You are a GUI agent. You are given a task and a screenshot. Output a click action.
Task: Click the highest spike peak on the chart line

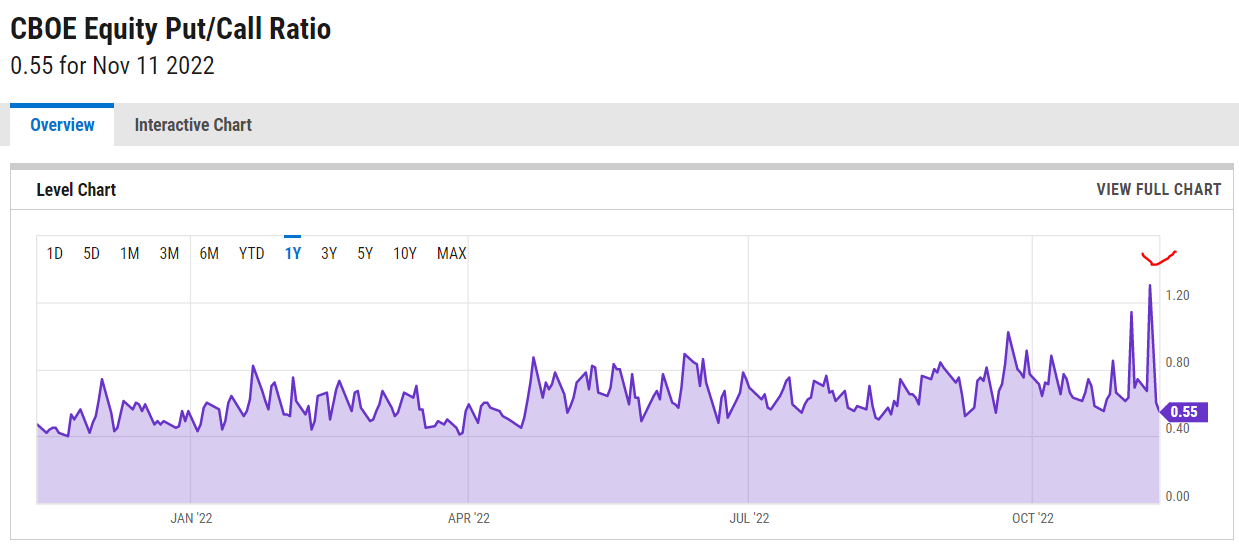1149,286
